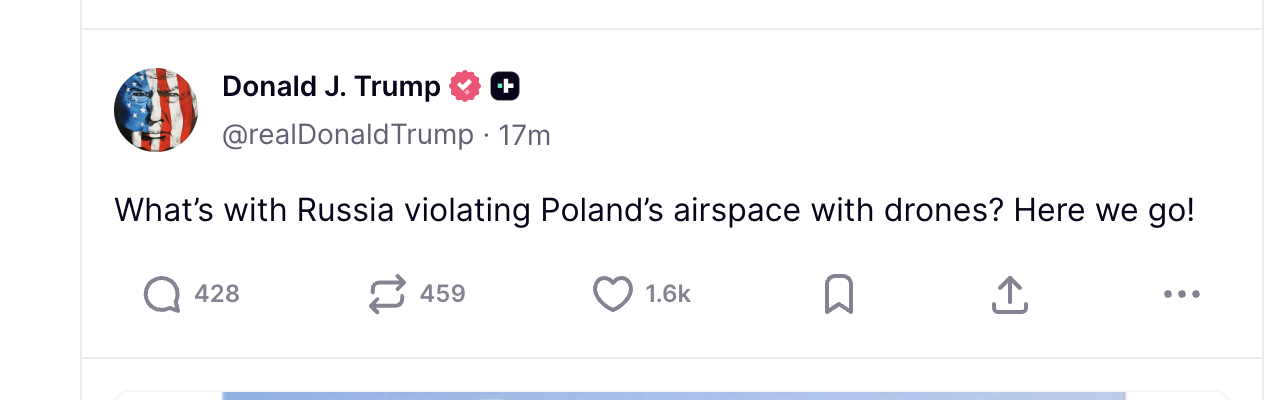Like the post with the heart icon
The image size is (1276, 400).
click(613, 294)
